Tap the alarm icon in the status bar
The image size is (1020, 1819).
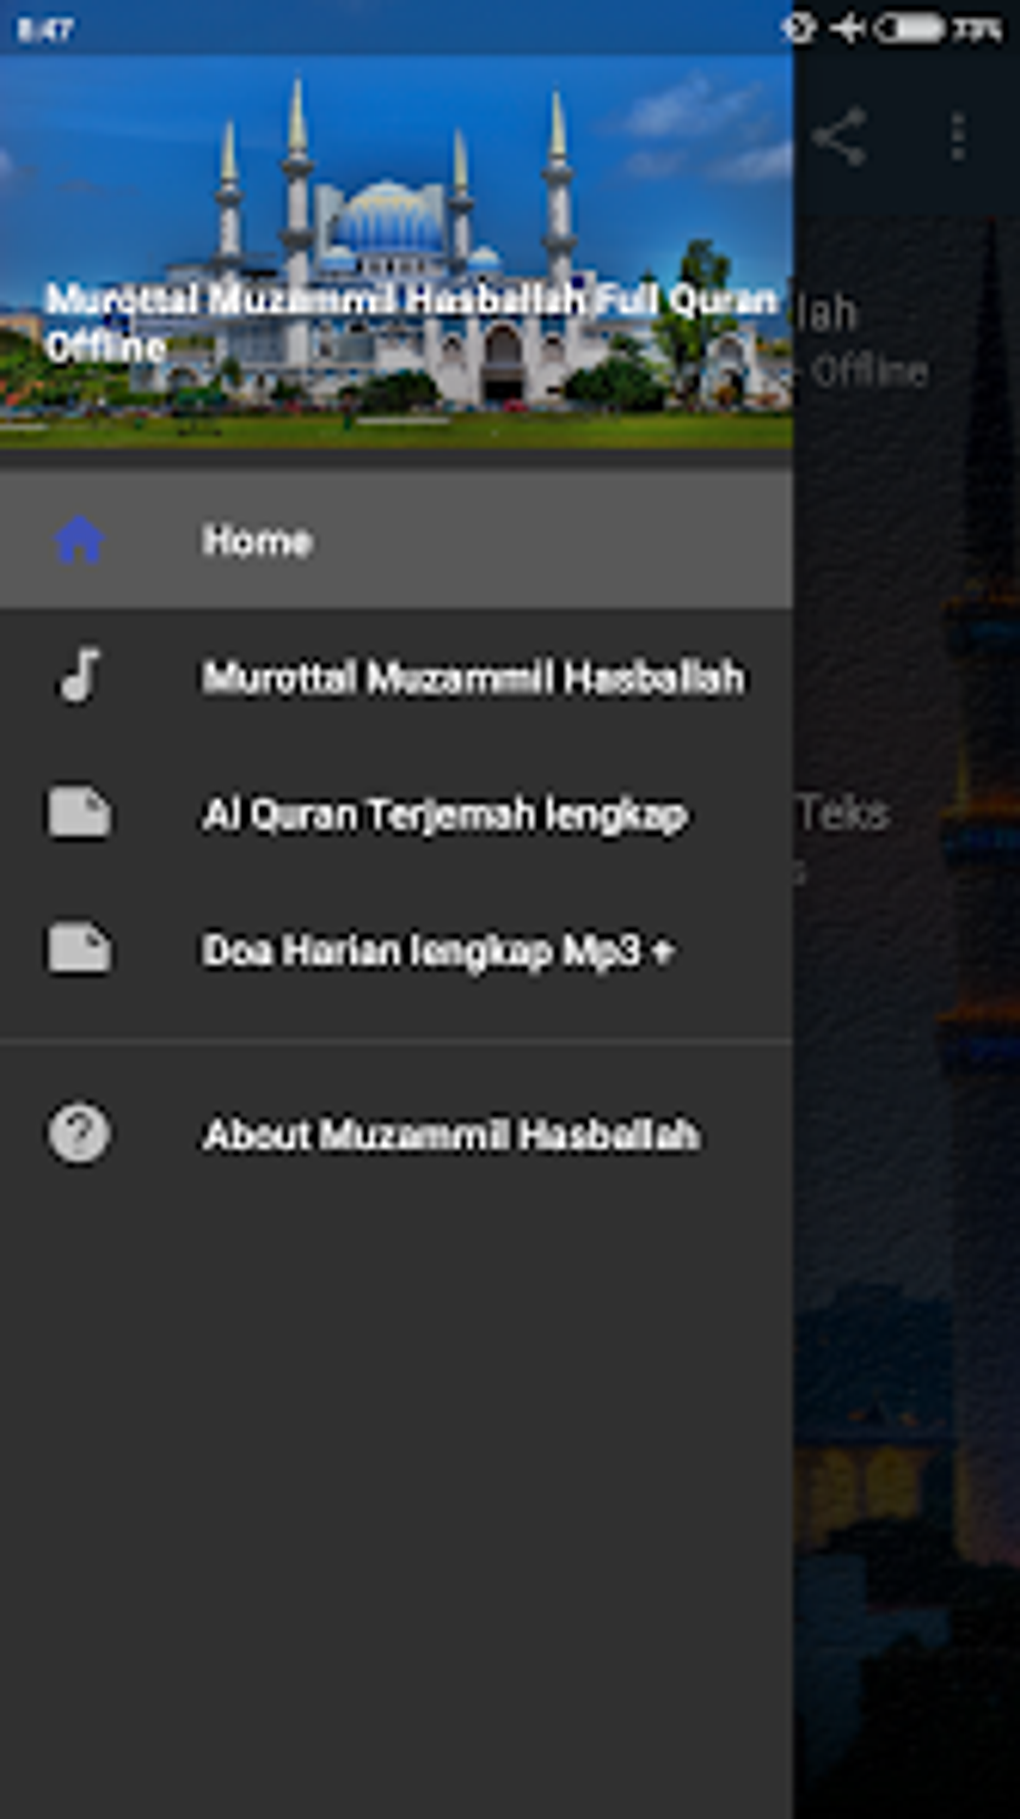tap(798, 29)
